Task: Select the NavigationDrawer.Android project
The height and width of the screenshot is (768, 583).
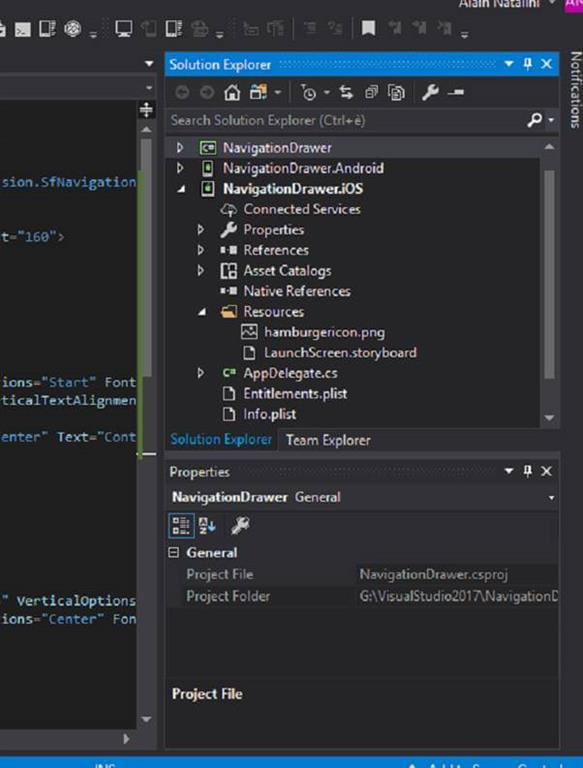Action: [x=303, y=168]
